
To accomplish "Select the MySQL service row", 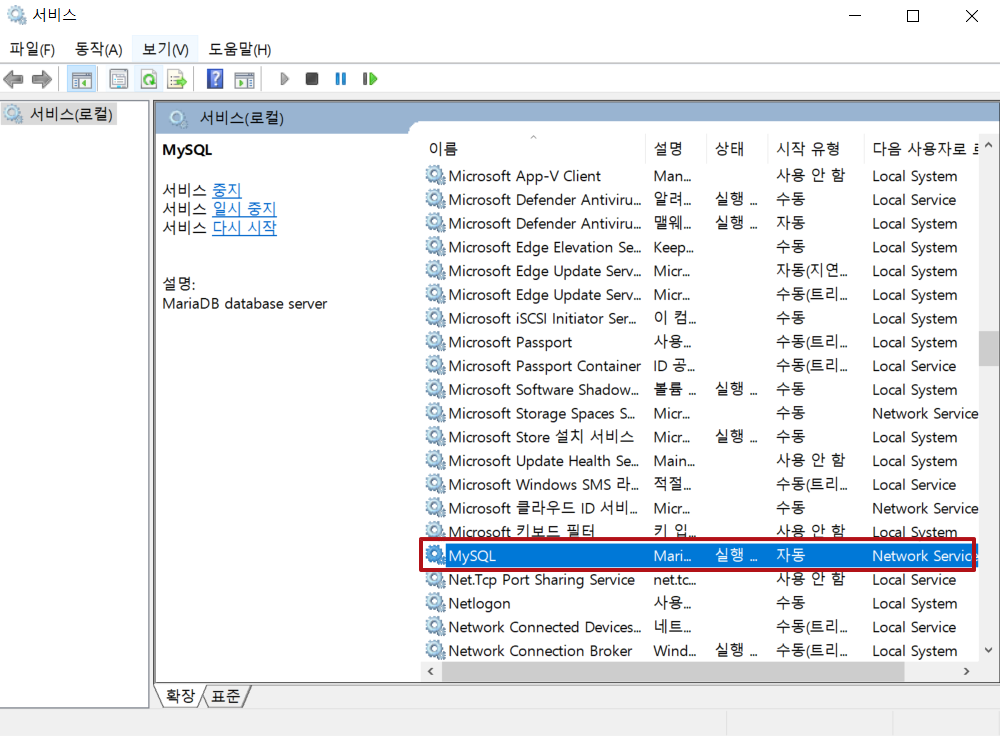I will click(x=698, y=556).
